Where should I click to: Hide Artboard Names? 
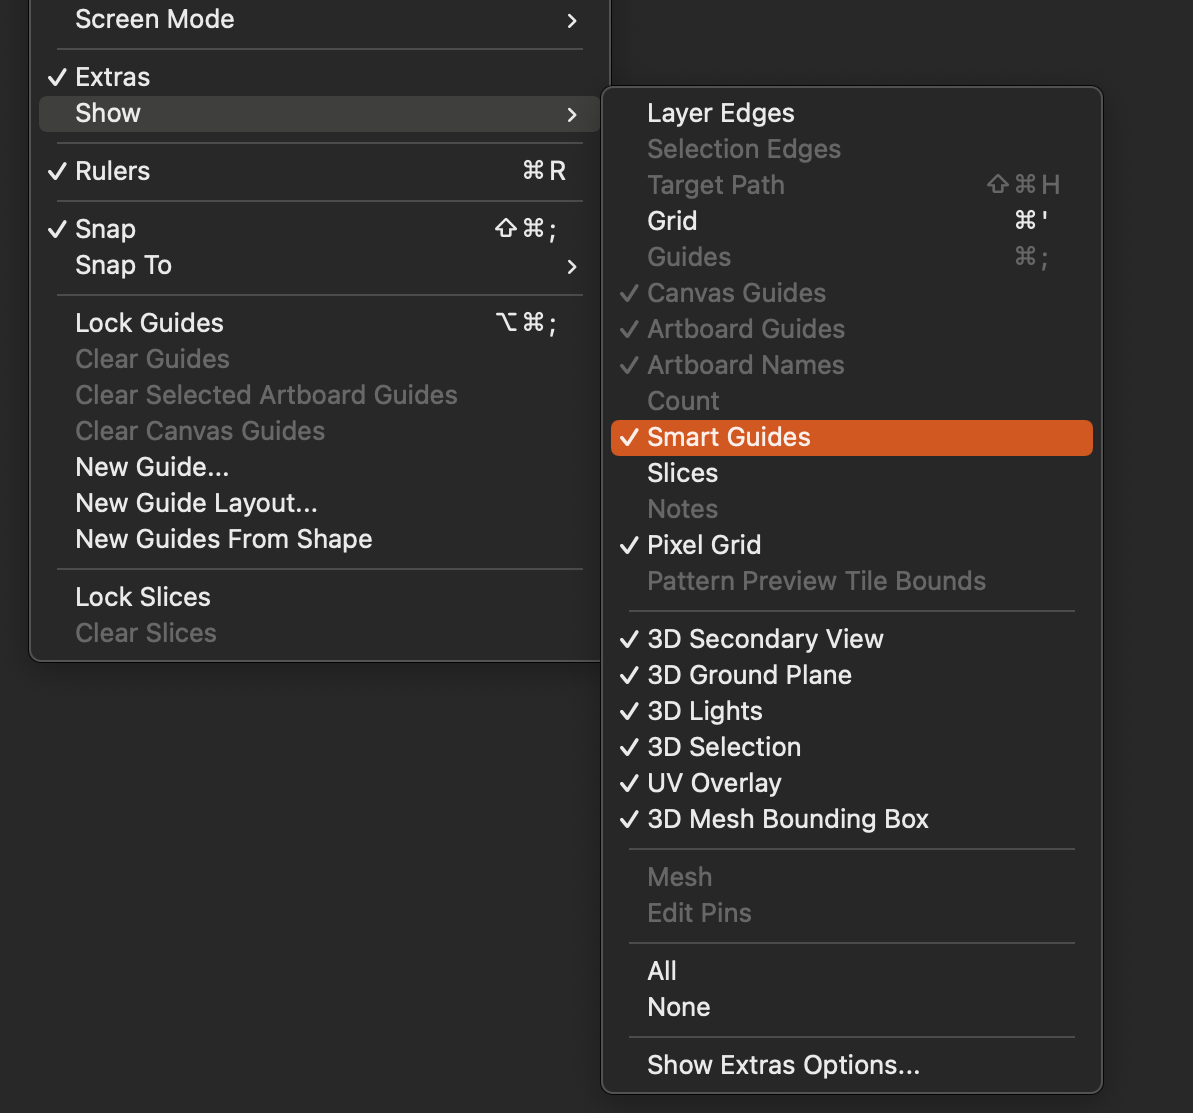[x=745, y=365]
